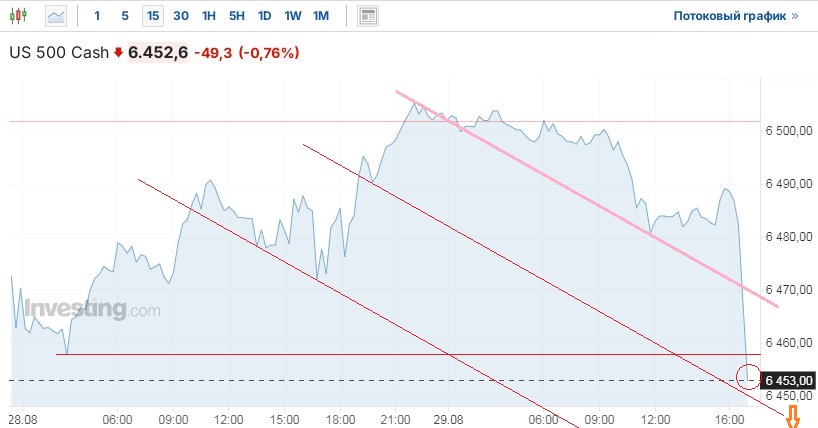Screen dimensions: 818x428
Task: Choose the 5H timeframe
Action: [x=236, y=16]
